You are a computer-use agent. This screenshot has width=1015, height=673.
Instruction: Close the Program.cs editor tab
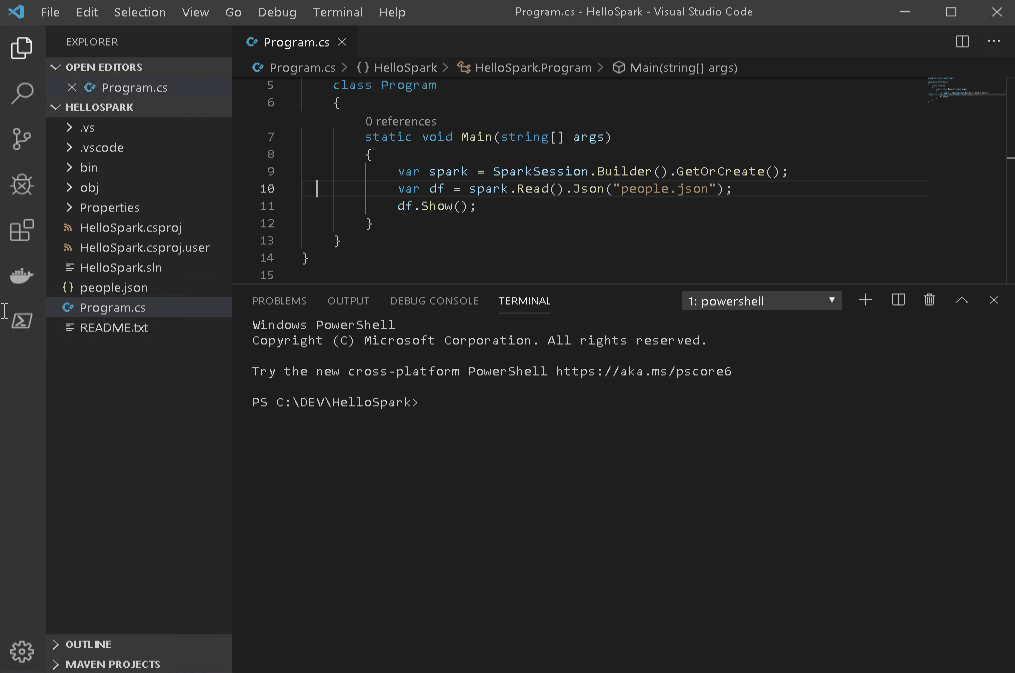342,42
